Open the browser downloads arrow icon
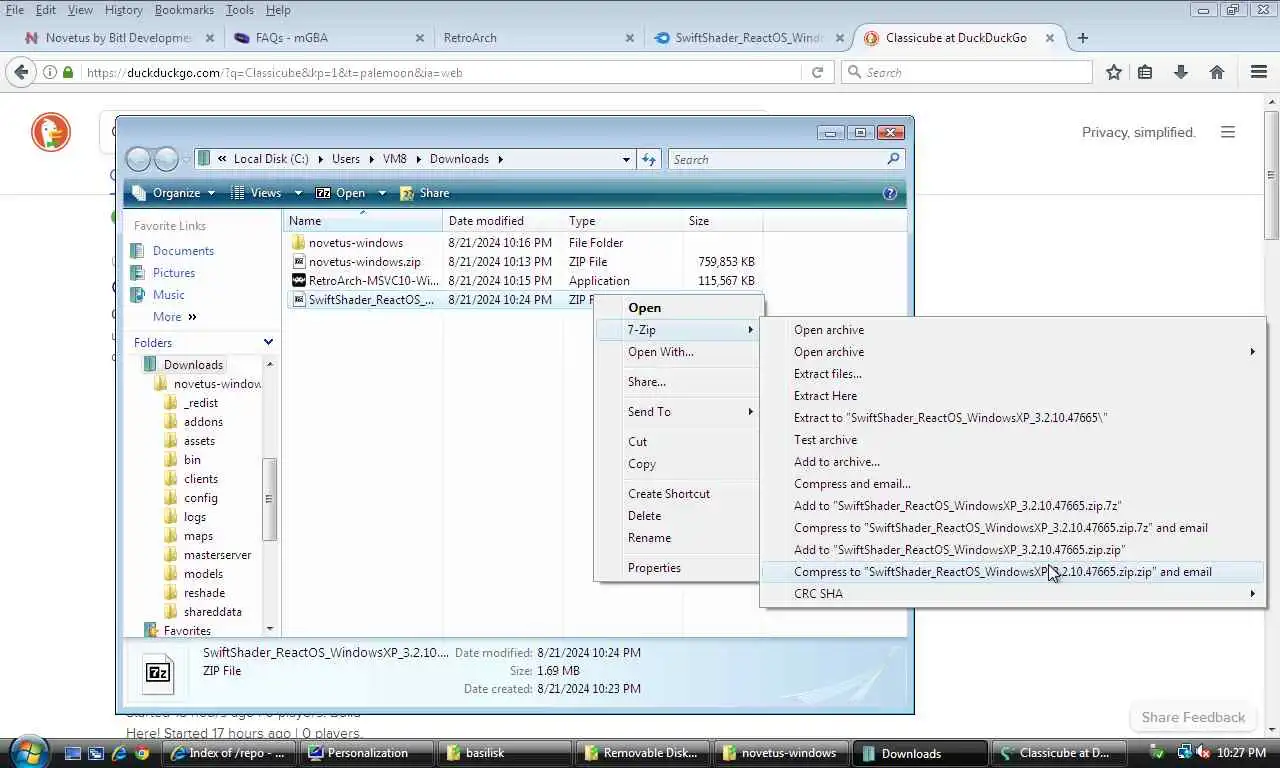 [x=1181, y=72]
